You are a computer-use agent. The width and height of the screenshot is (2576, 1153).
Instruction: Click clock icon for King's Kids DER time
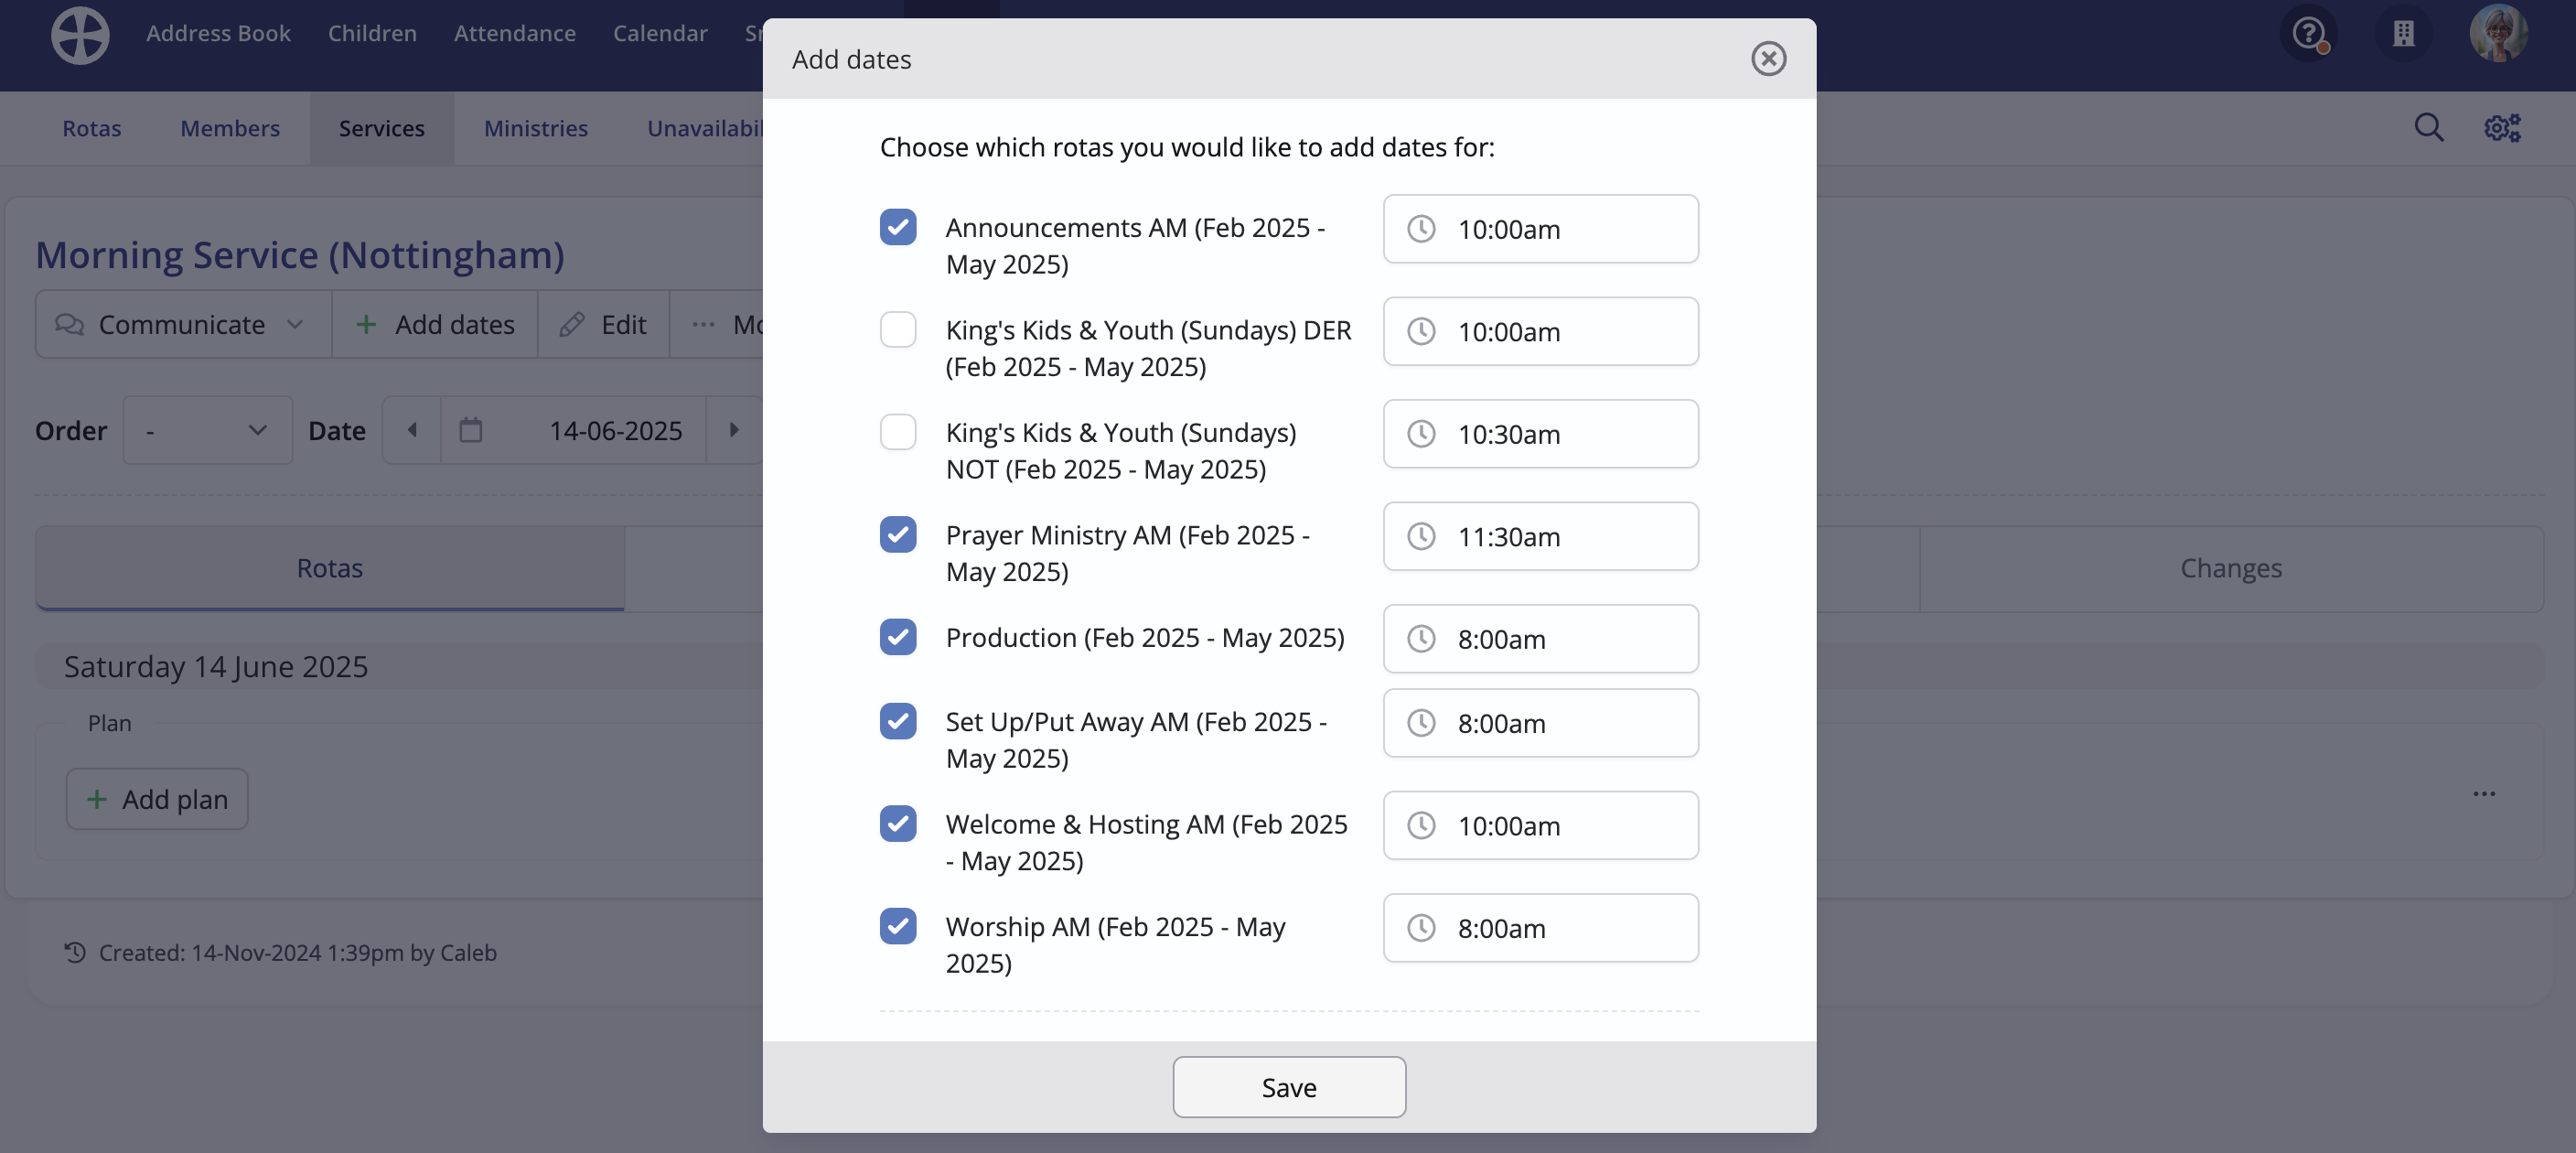[1421, 331]
